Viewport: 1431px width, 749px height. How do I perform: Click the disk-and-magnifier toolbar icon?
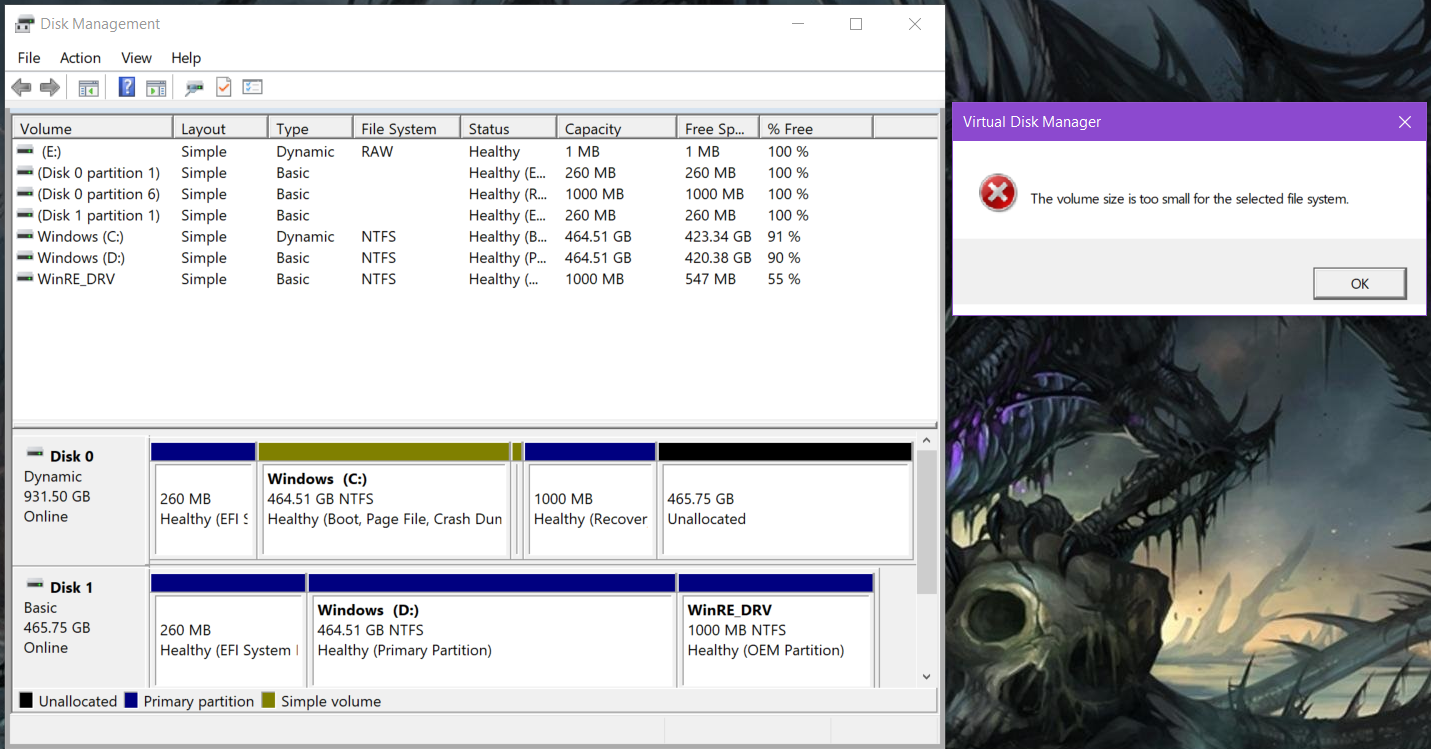[x=194, y=88]
